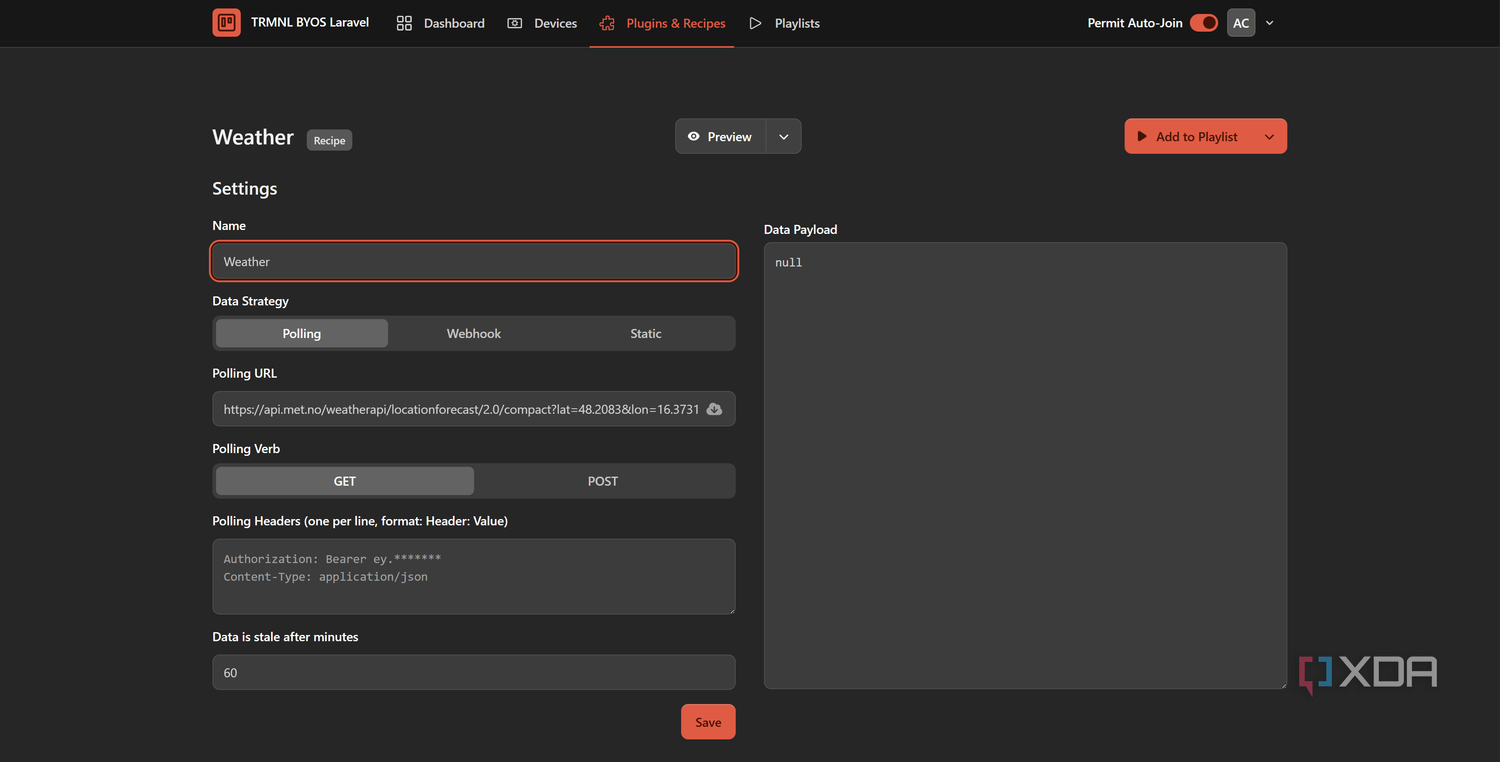Click the cloud download icon in Polling URL

(x=714, y=409)
